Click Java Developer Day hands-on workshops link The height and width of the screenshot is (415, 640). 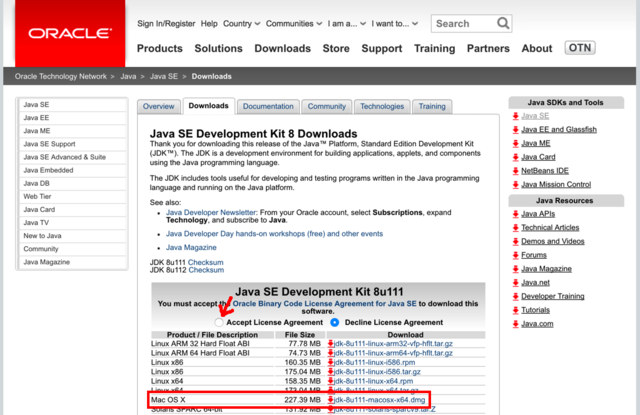click(x=274, y=234)
